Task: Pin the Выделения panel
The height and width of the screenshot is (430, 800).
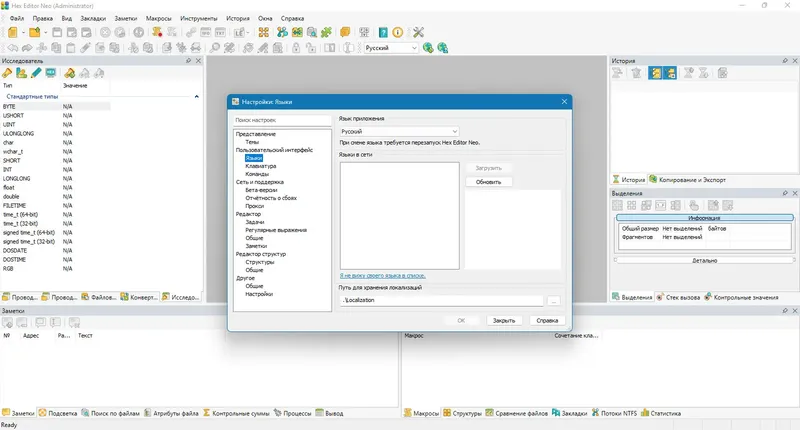Action: (x=785, y=193)
